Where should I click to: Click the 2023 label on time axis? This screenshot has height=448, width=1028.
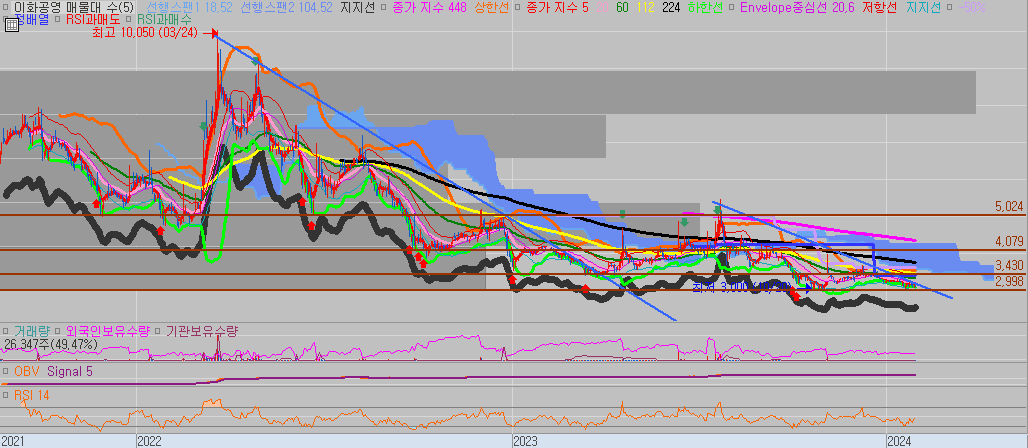(x=526, y=440)
